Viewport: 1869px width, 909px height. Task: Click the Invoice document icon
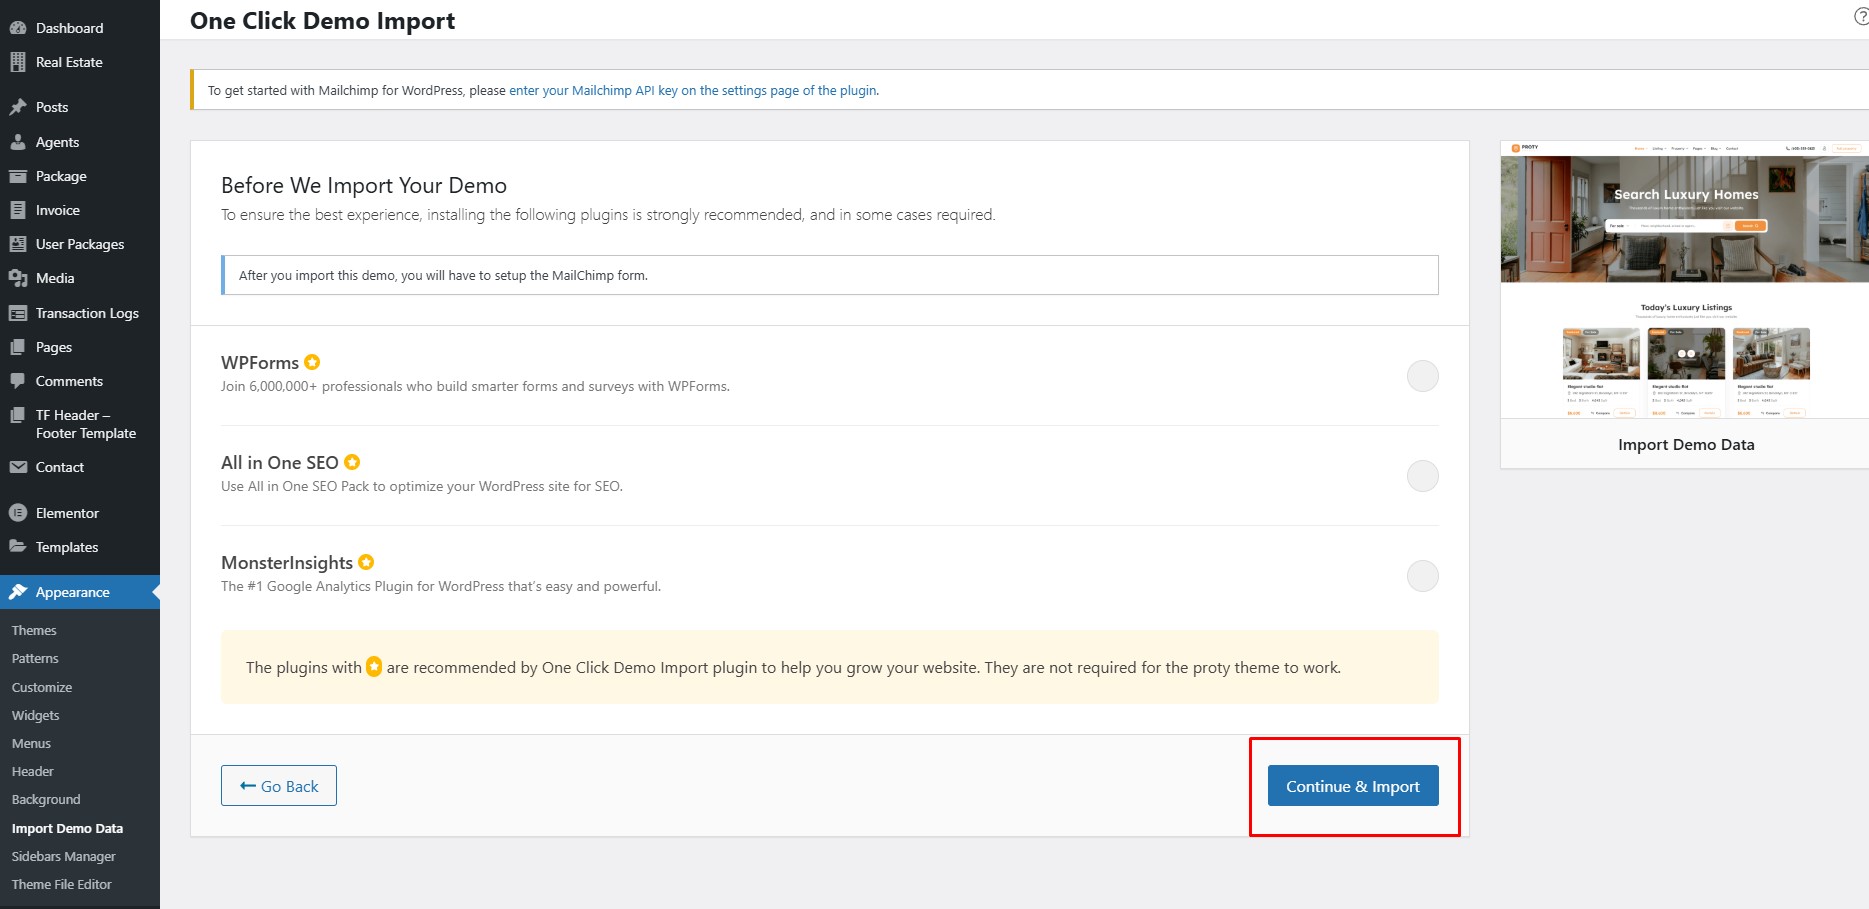click(x=18, y=210)
